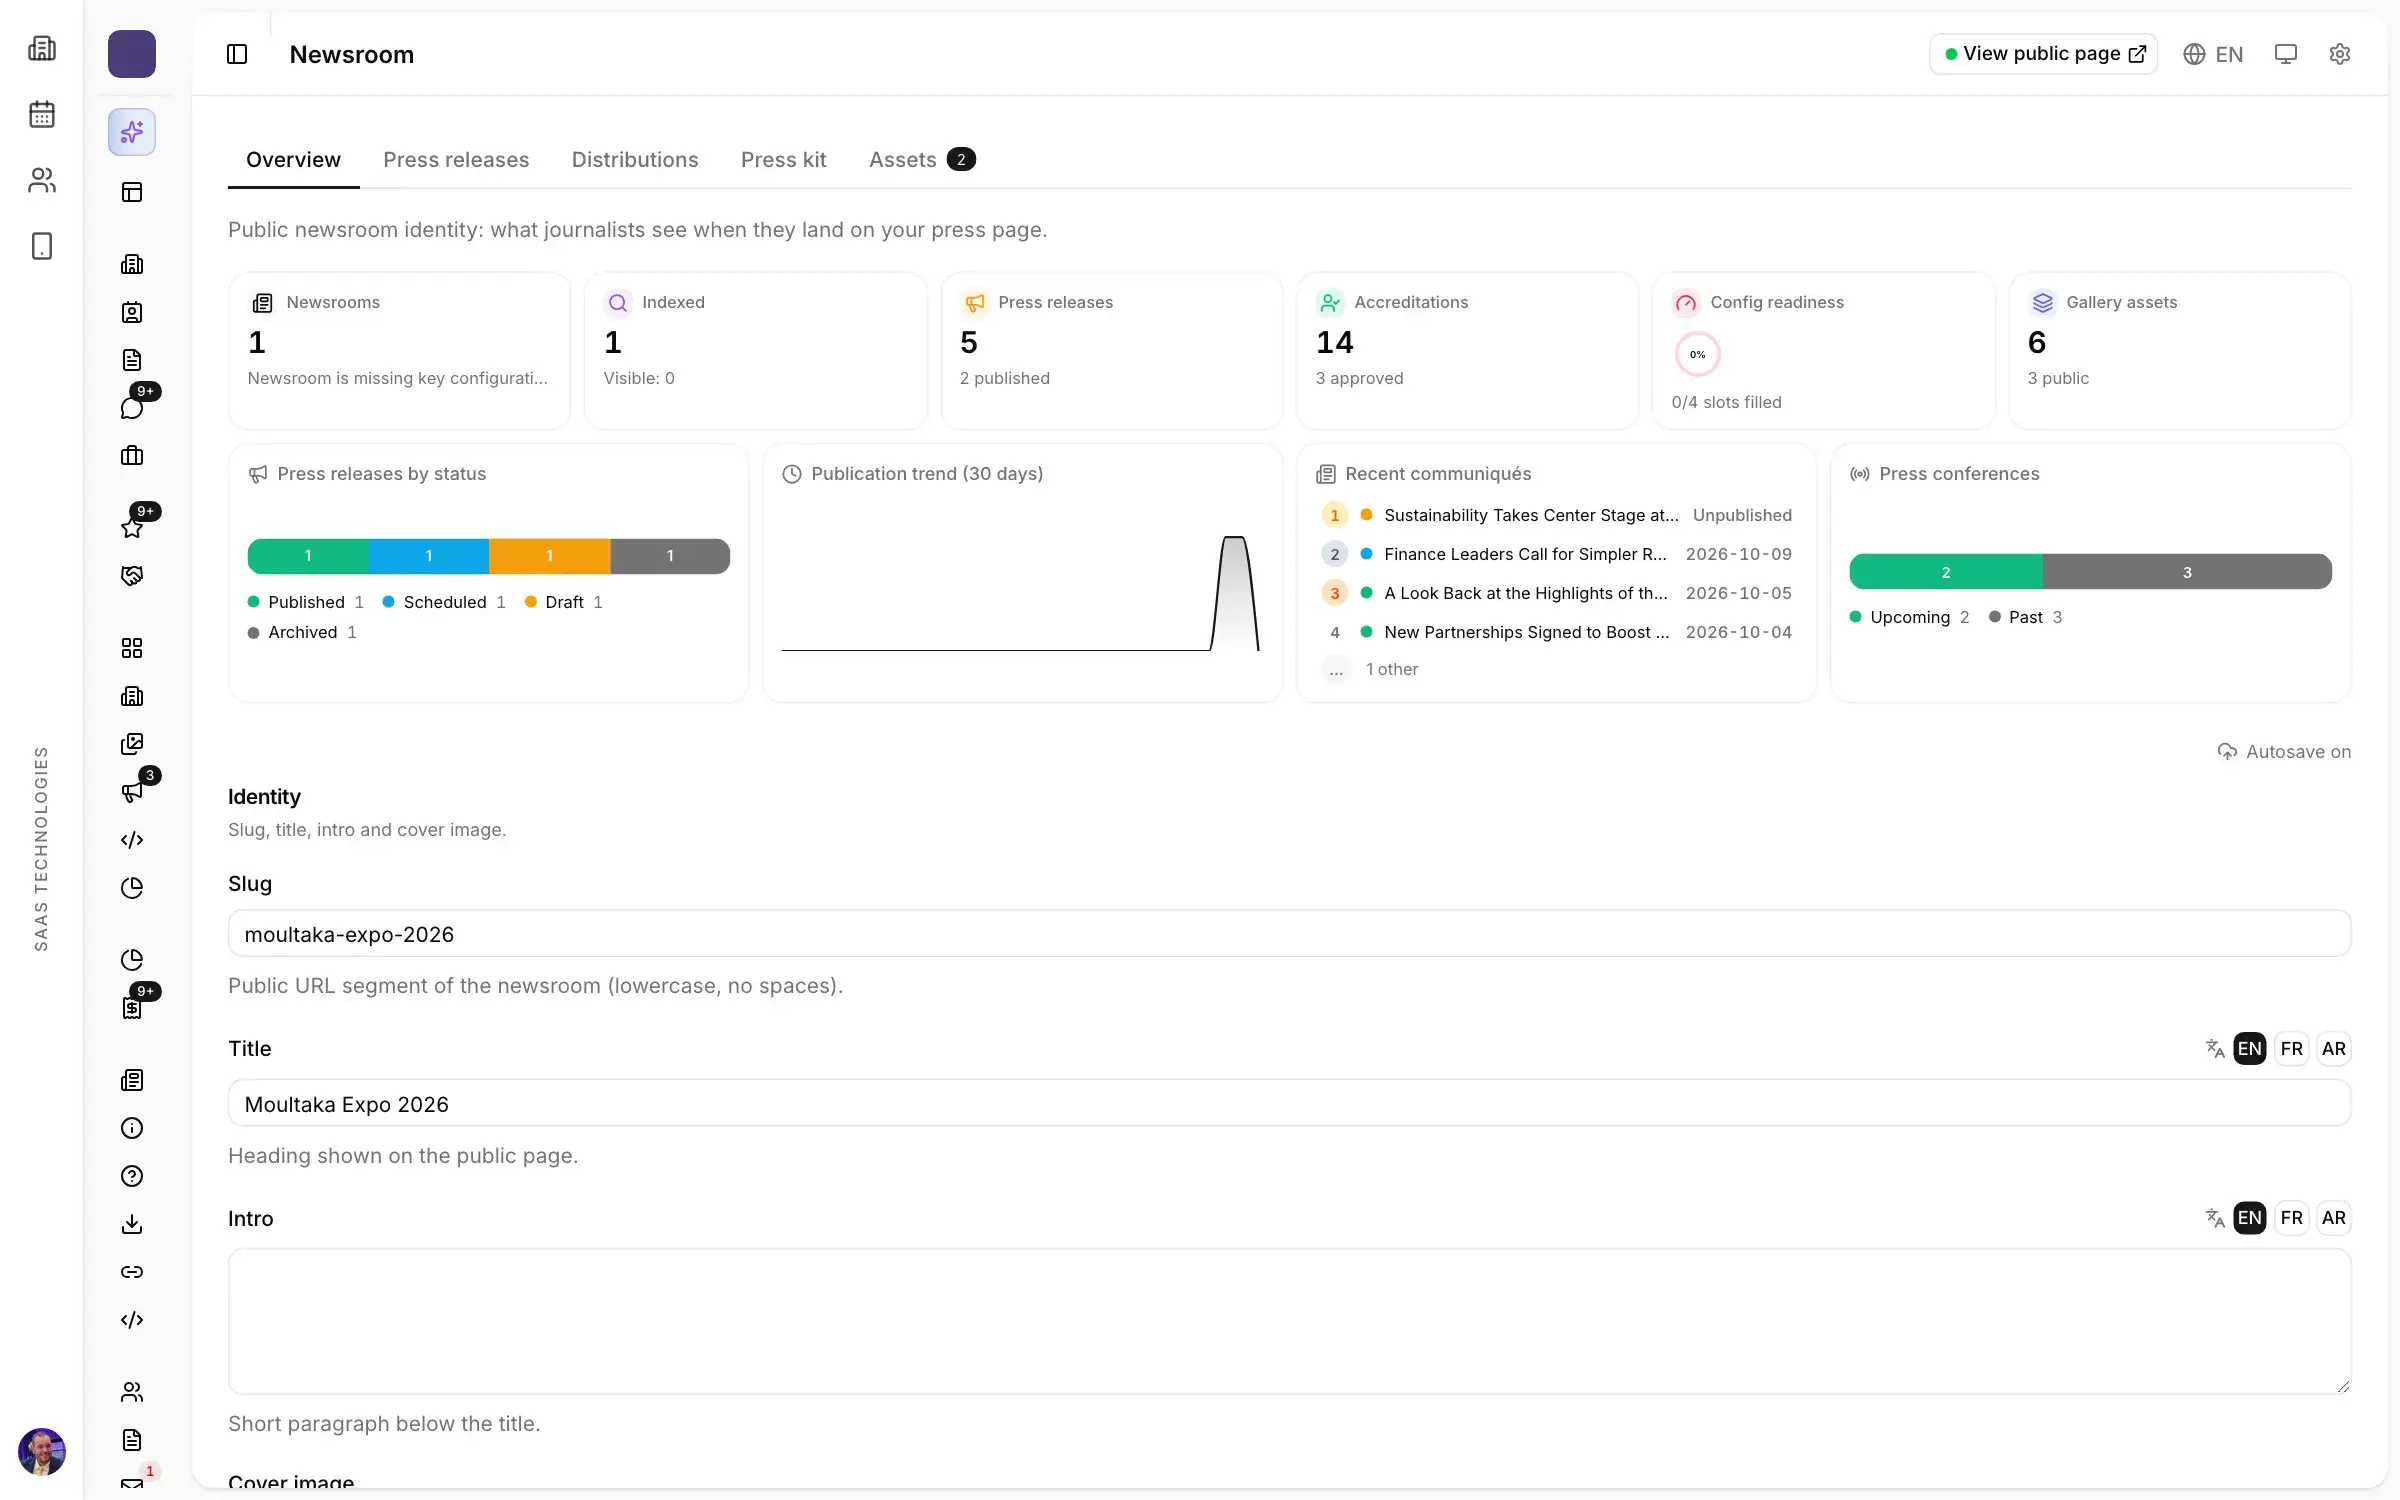The width and height of the screenshot is (2400, 1500).
Task: Open the handshake icon in sidebar
Action: pos(132,575)
